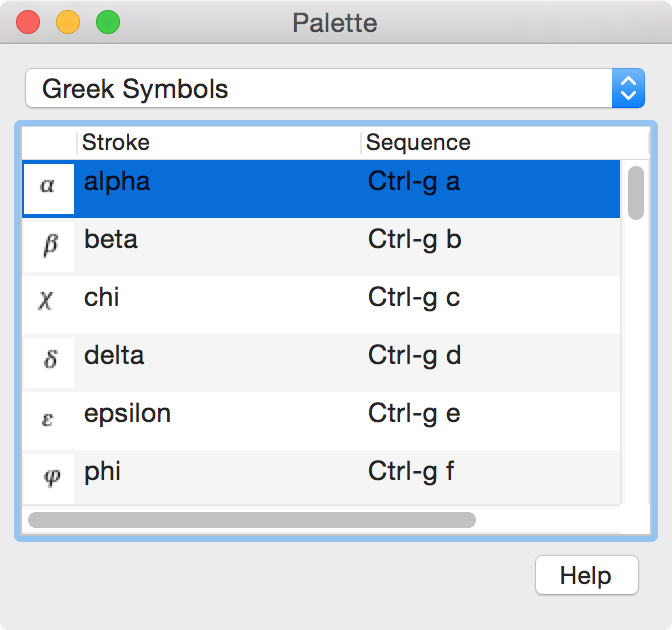Select the alpha symbol icon
Viewport: 672px width, 630px height.
[48, 189]
